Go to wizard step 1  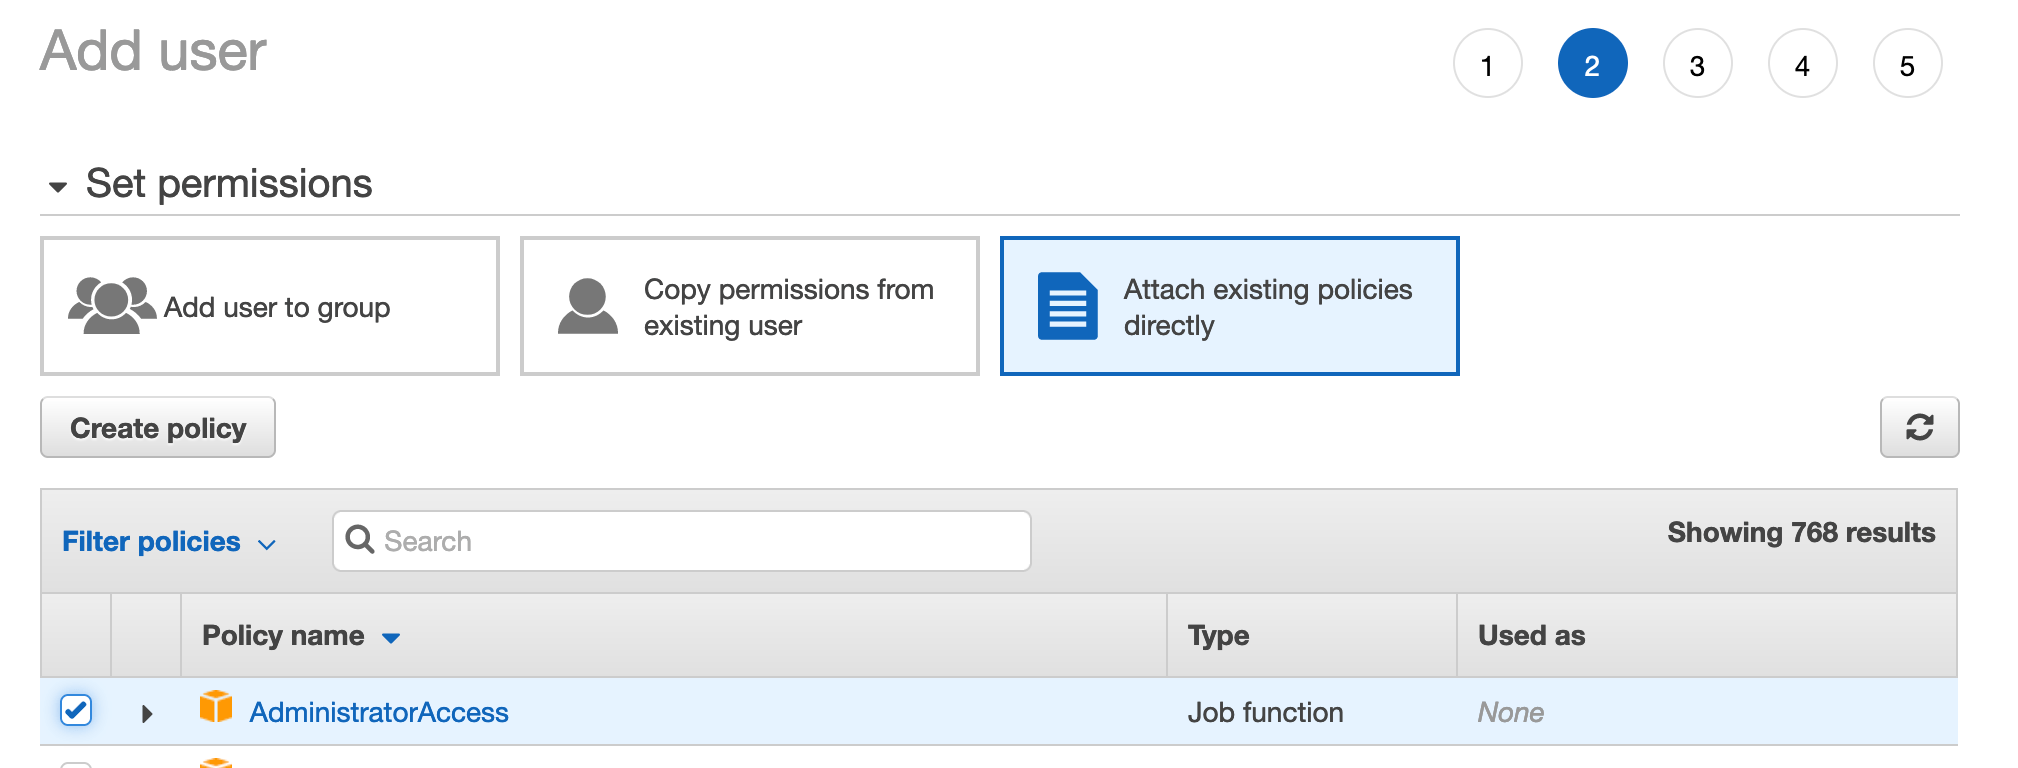(1487, 64)
